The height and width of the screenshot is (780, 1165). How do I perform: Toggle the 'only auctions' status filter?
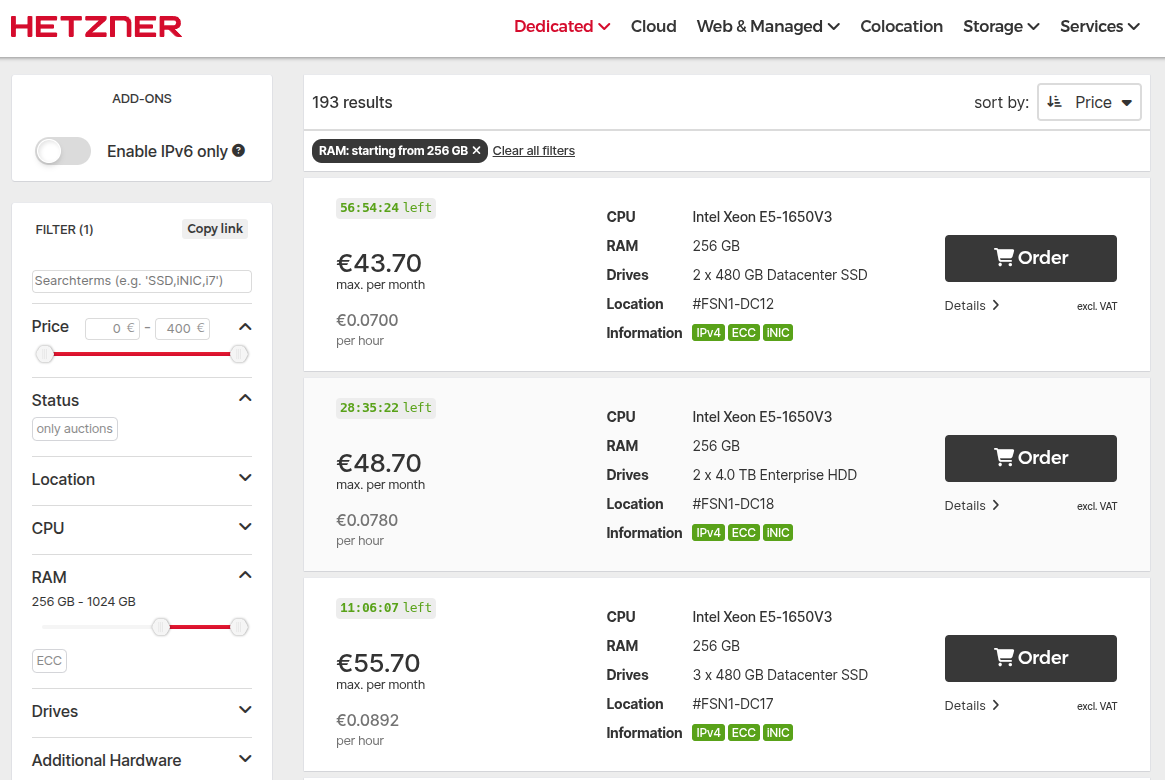point(74,428)
